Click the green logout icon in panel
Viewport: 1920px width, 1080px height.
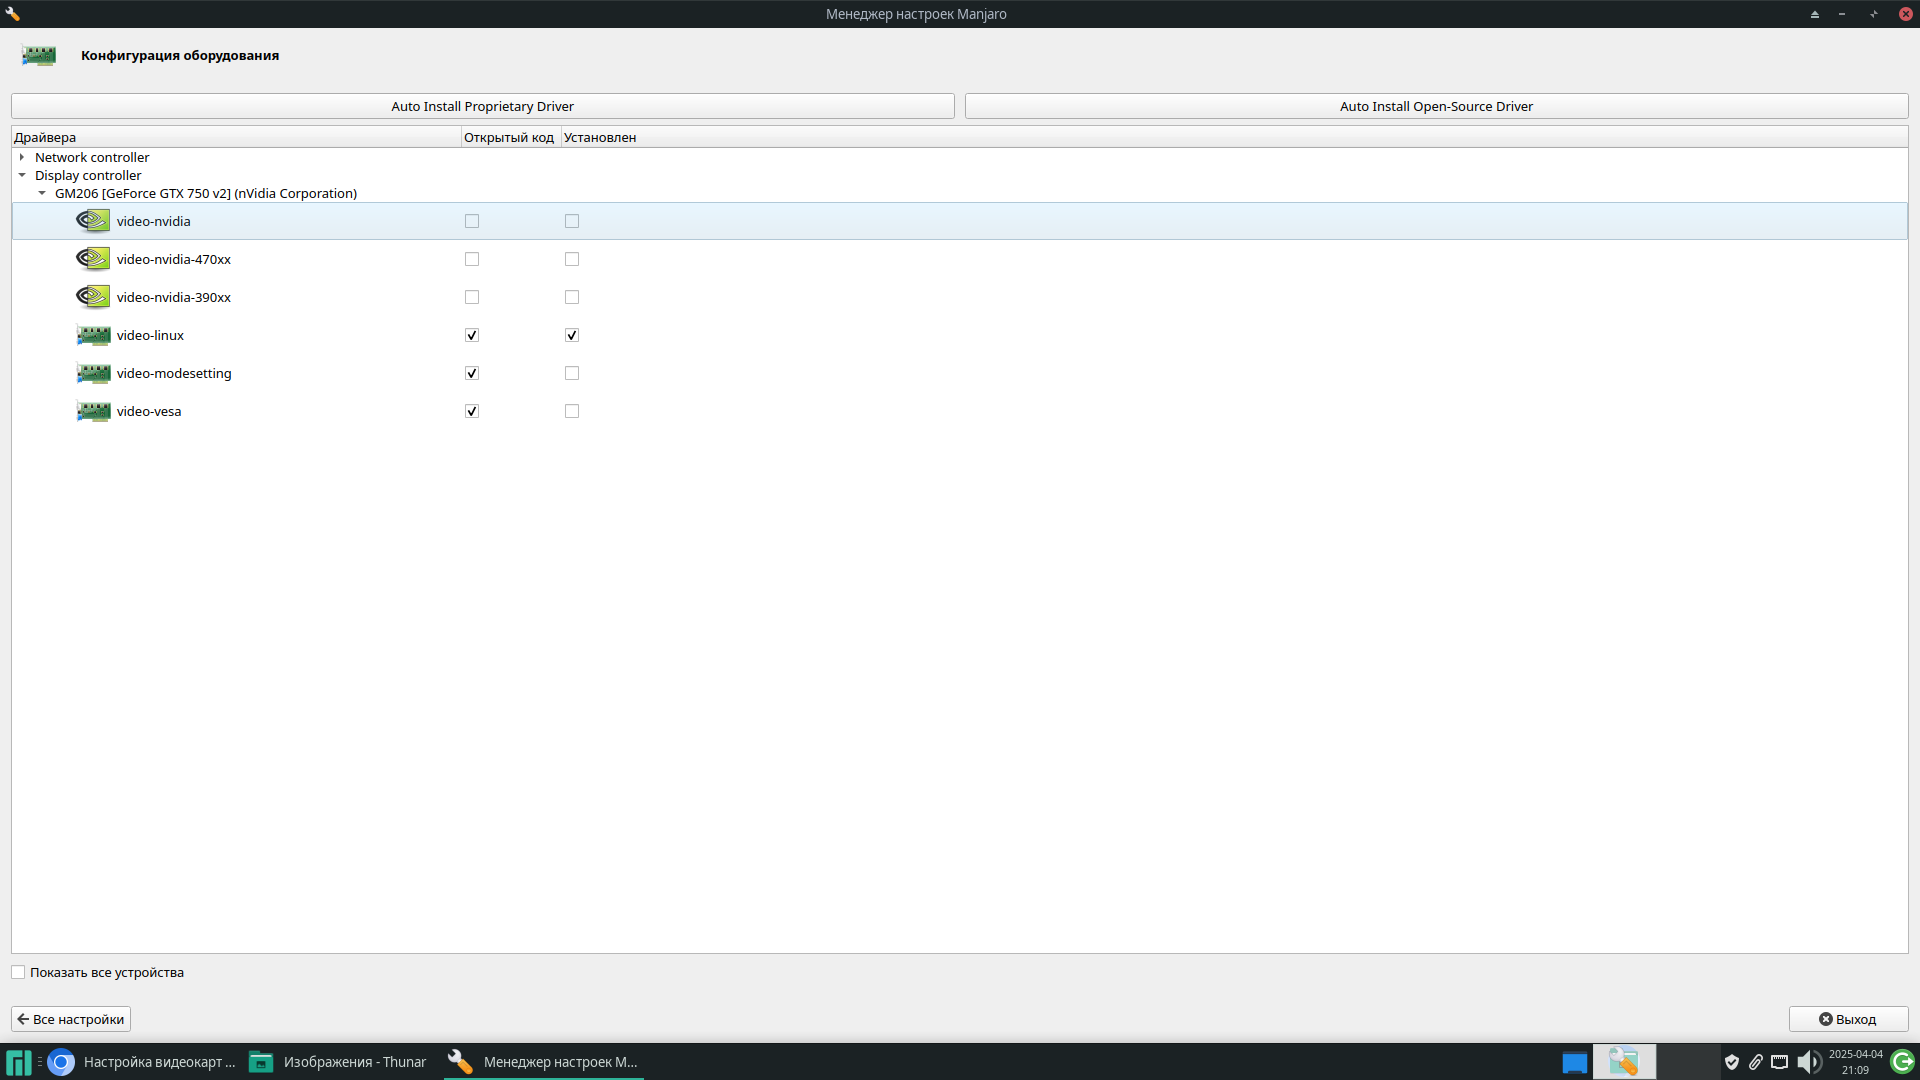pos(1902,1062)
